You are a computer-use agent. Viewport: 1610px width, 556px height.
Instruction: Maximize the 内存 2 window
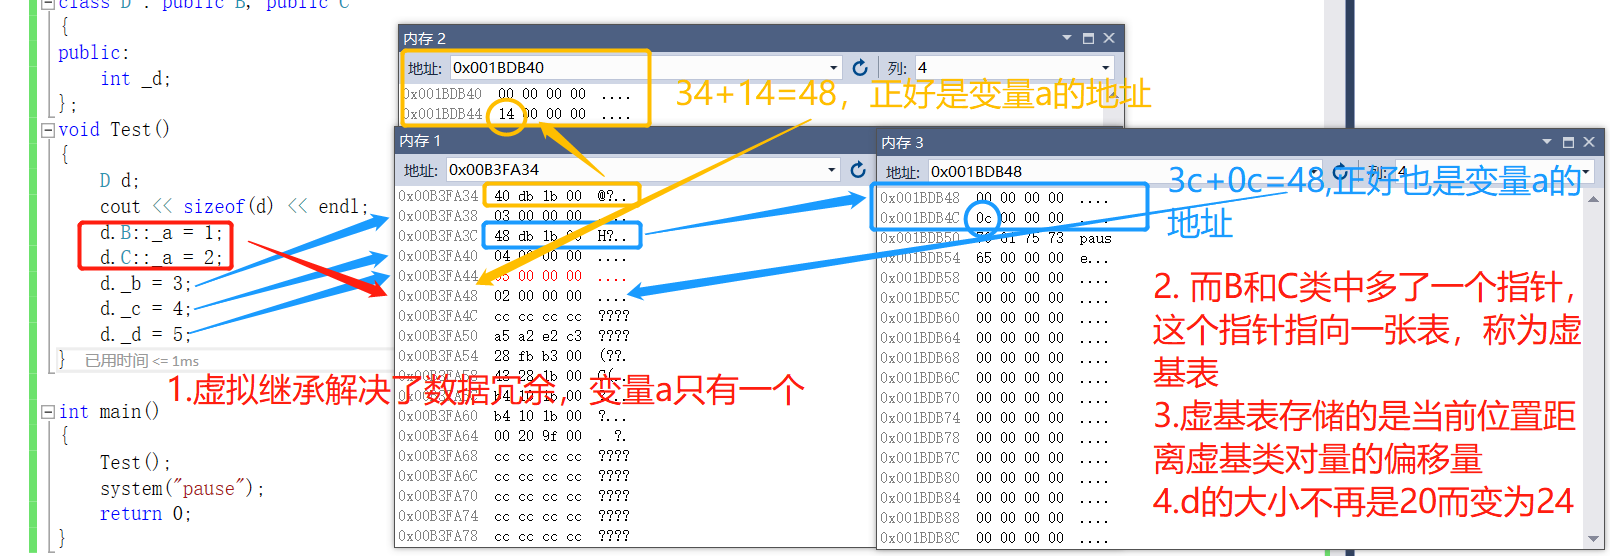coord(1088,38)
